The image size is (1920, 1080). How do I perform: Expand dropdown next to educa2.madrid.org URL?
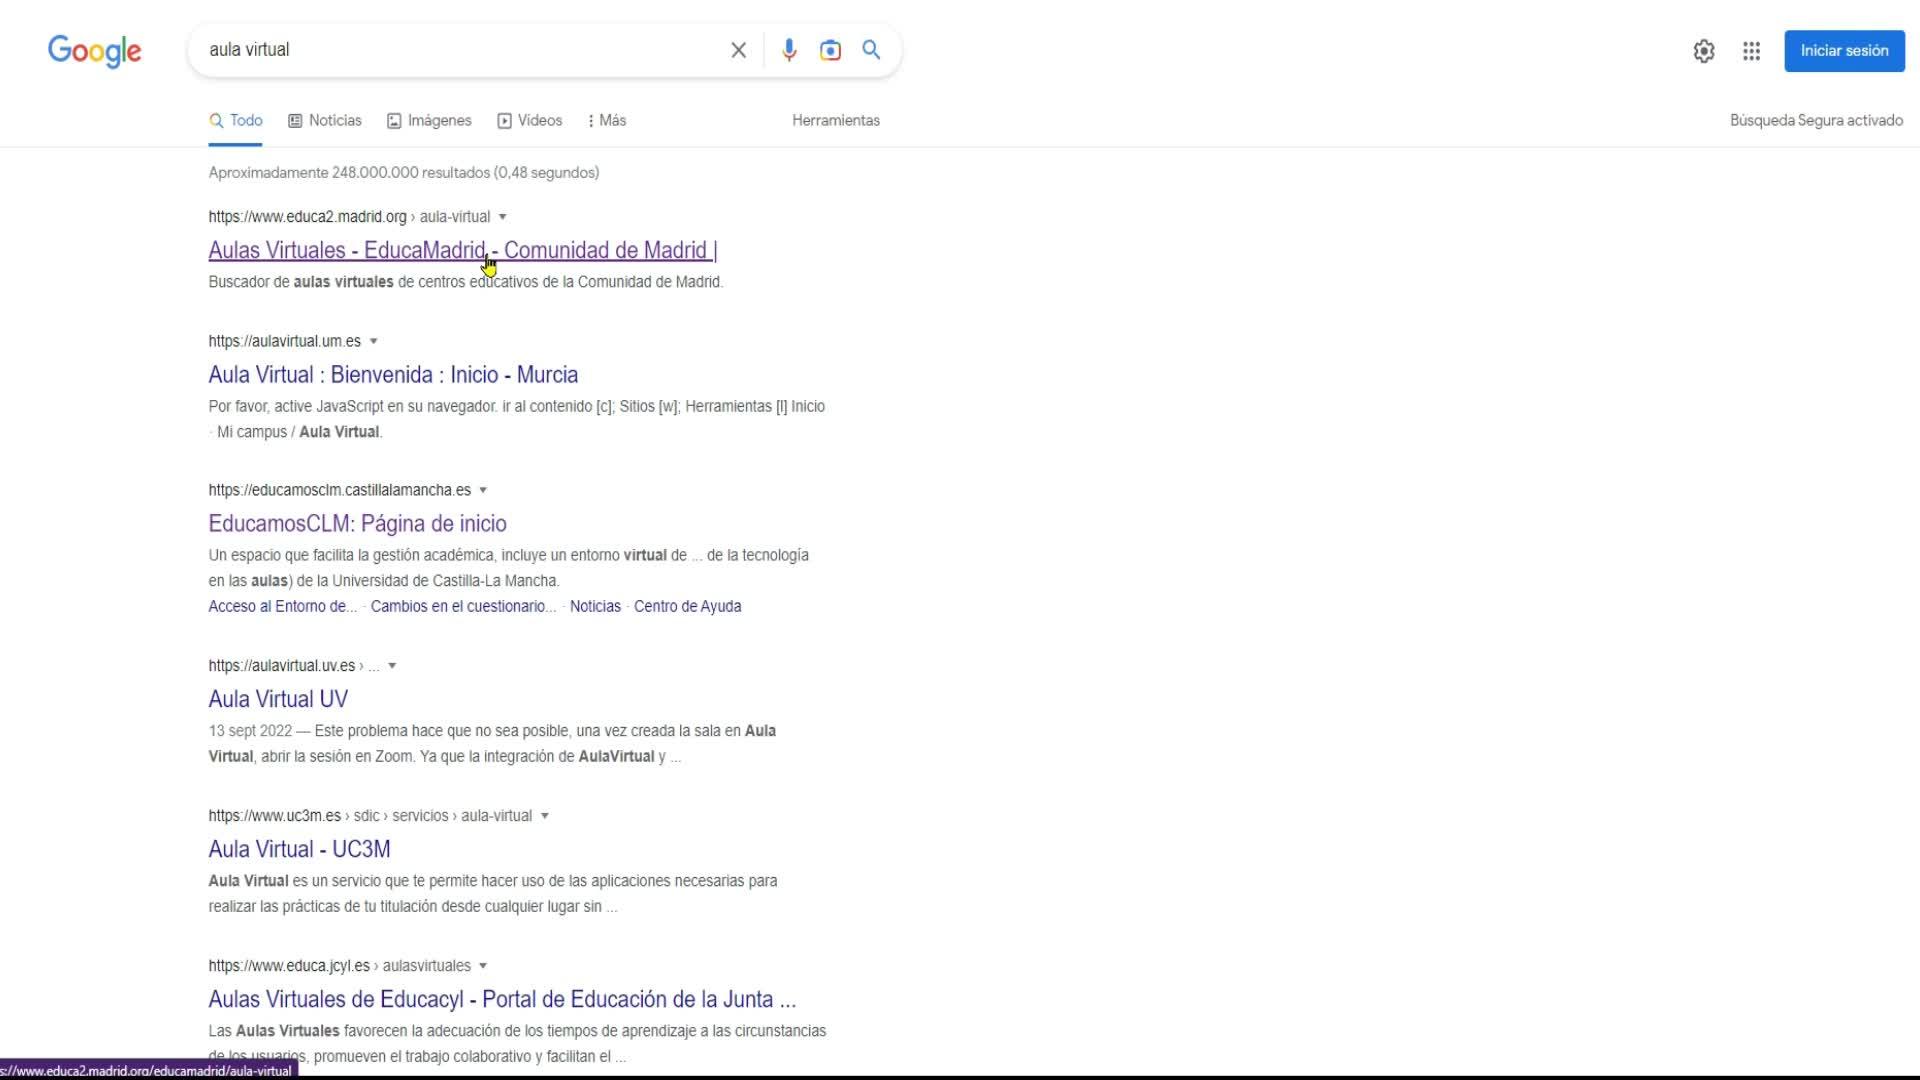pos(503,217)
